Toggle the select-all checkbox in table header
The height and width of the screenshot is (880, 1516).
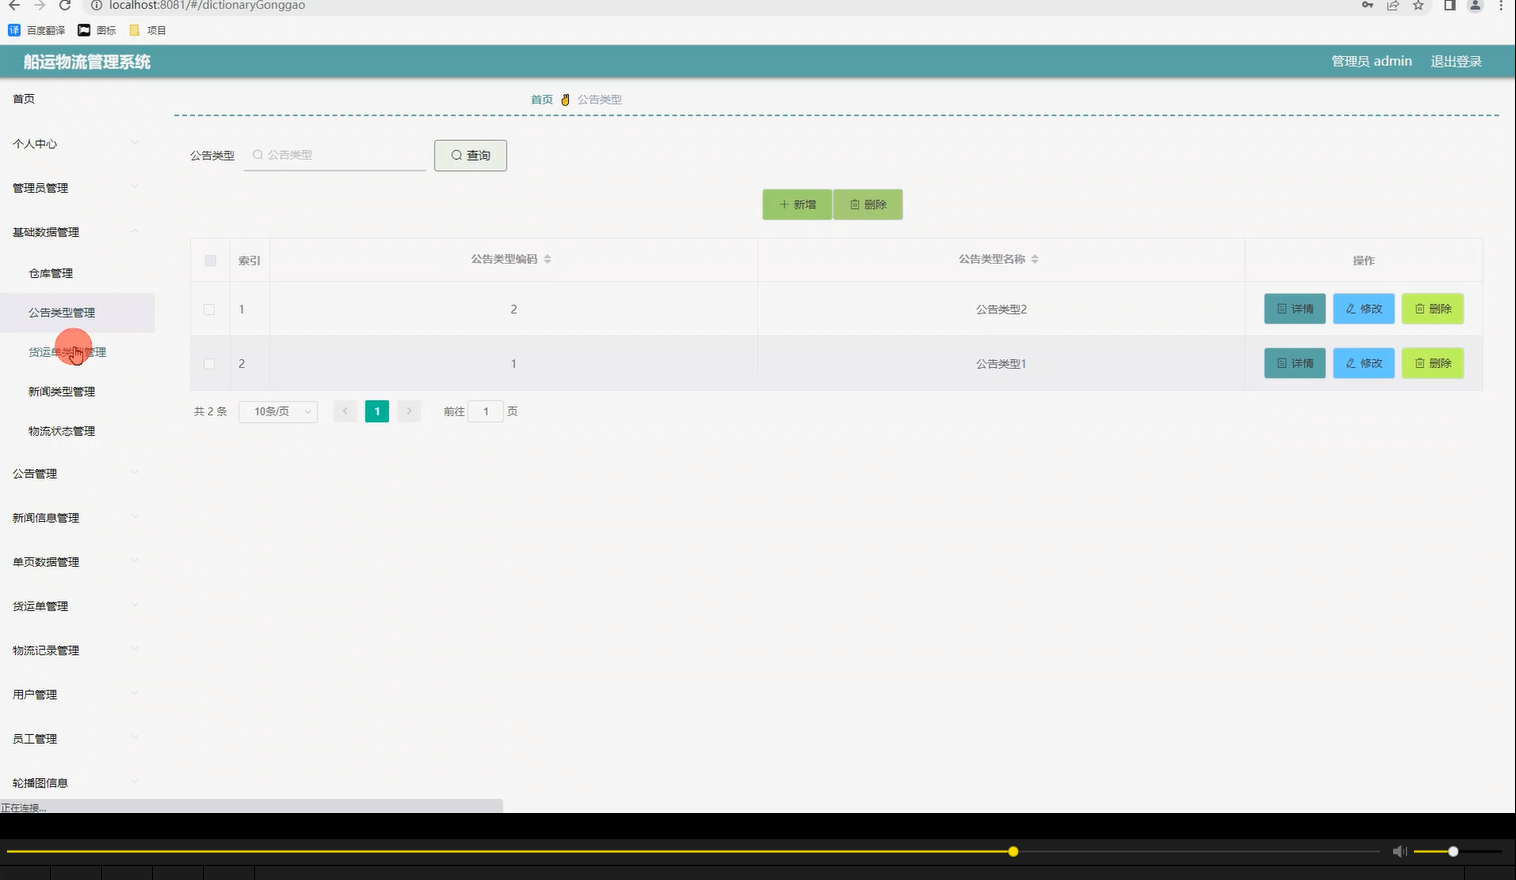pyautogui.click(x=210, y=259)
